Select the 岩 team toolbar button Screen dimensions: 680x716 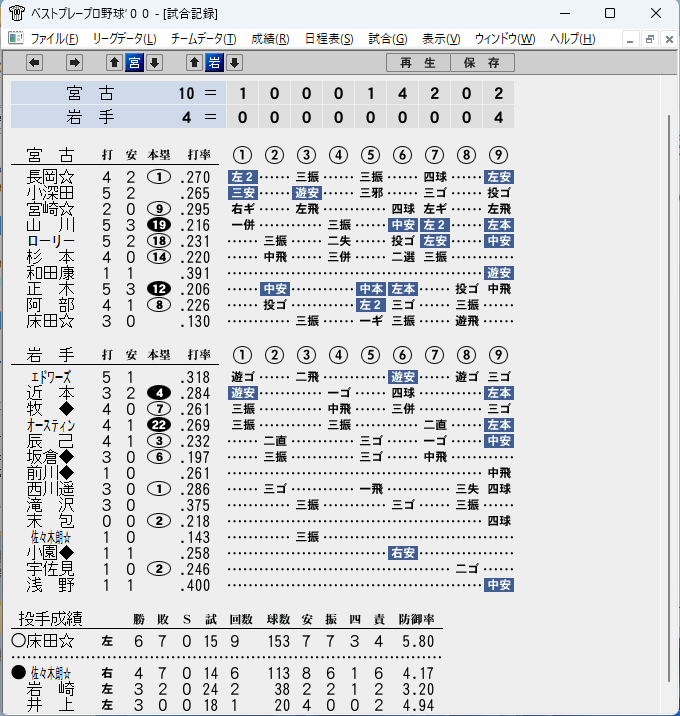pyautogui.click(x=214, y=63)
